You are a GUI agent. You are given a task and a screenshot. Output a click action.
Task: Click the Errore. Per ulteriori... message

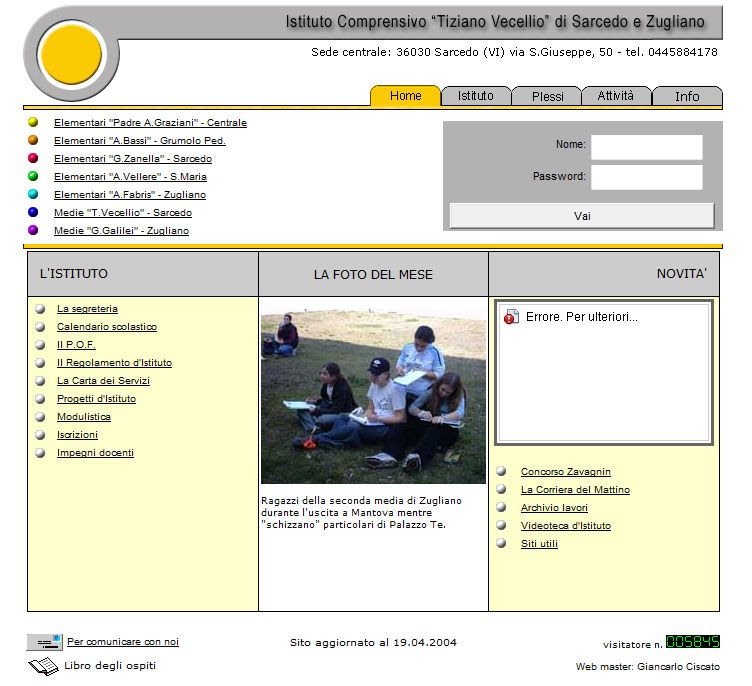tap(582, 317)
